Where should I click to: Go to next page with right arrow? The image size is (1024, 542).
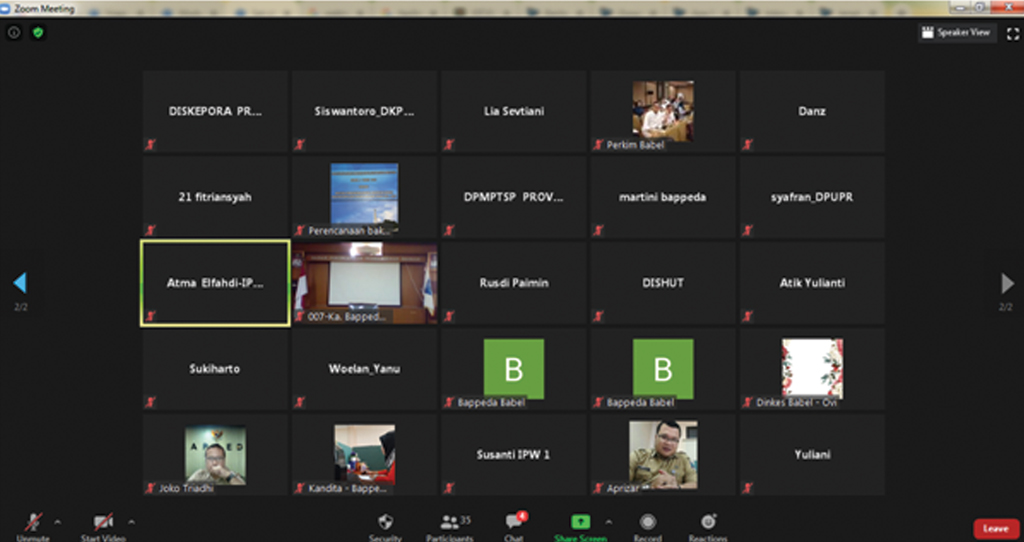click(1007, 284)
